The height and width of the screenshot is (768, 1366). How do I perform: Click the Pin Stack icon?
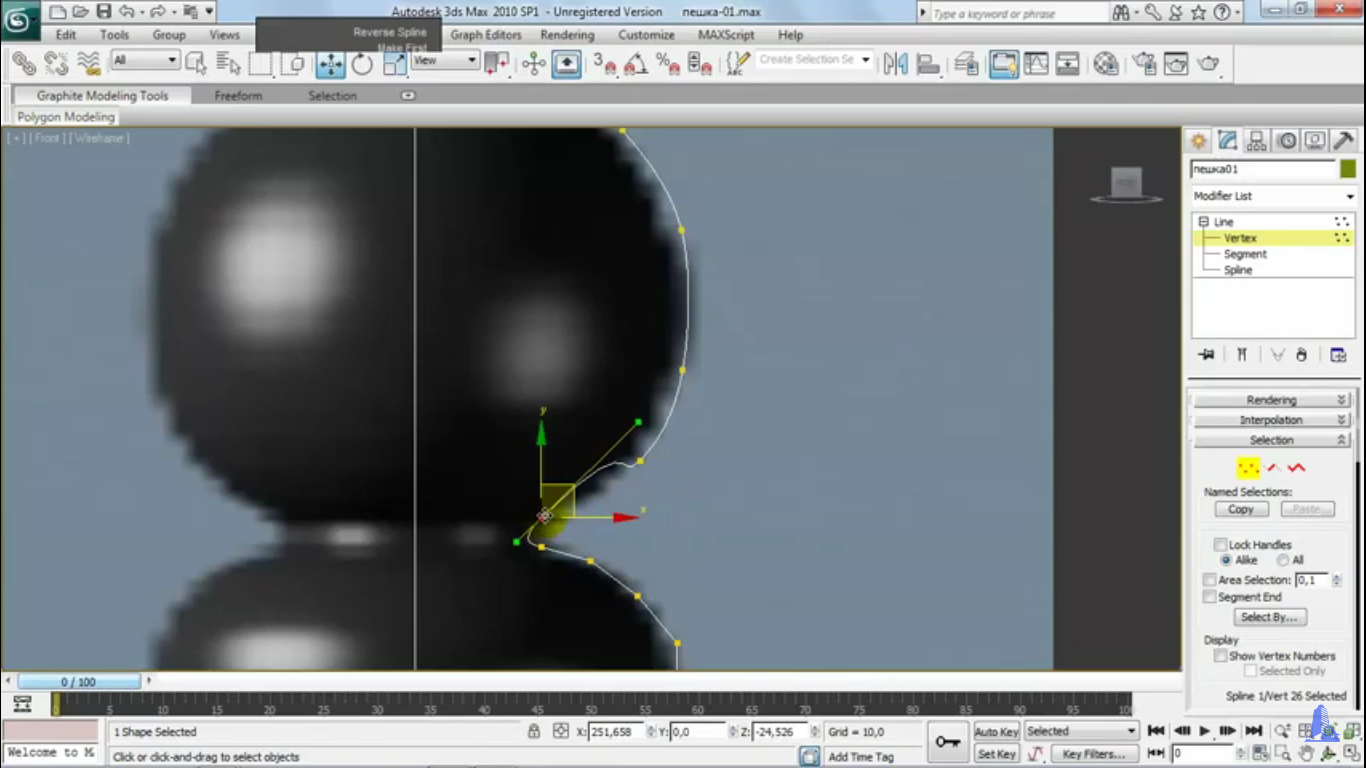(1207, 355)
